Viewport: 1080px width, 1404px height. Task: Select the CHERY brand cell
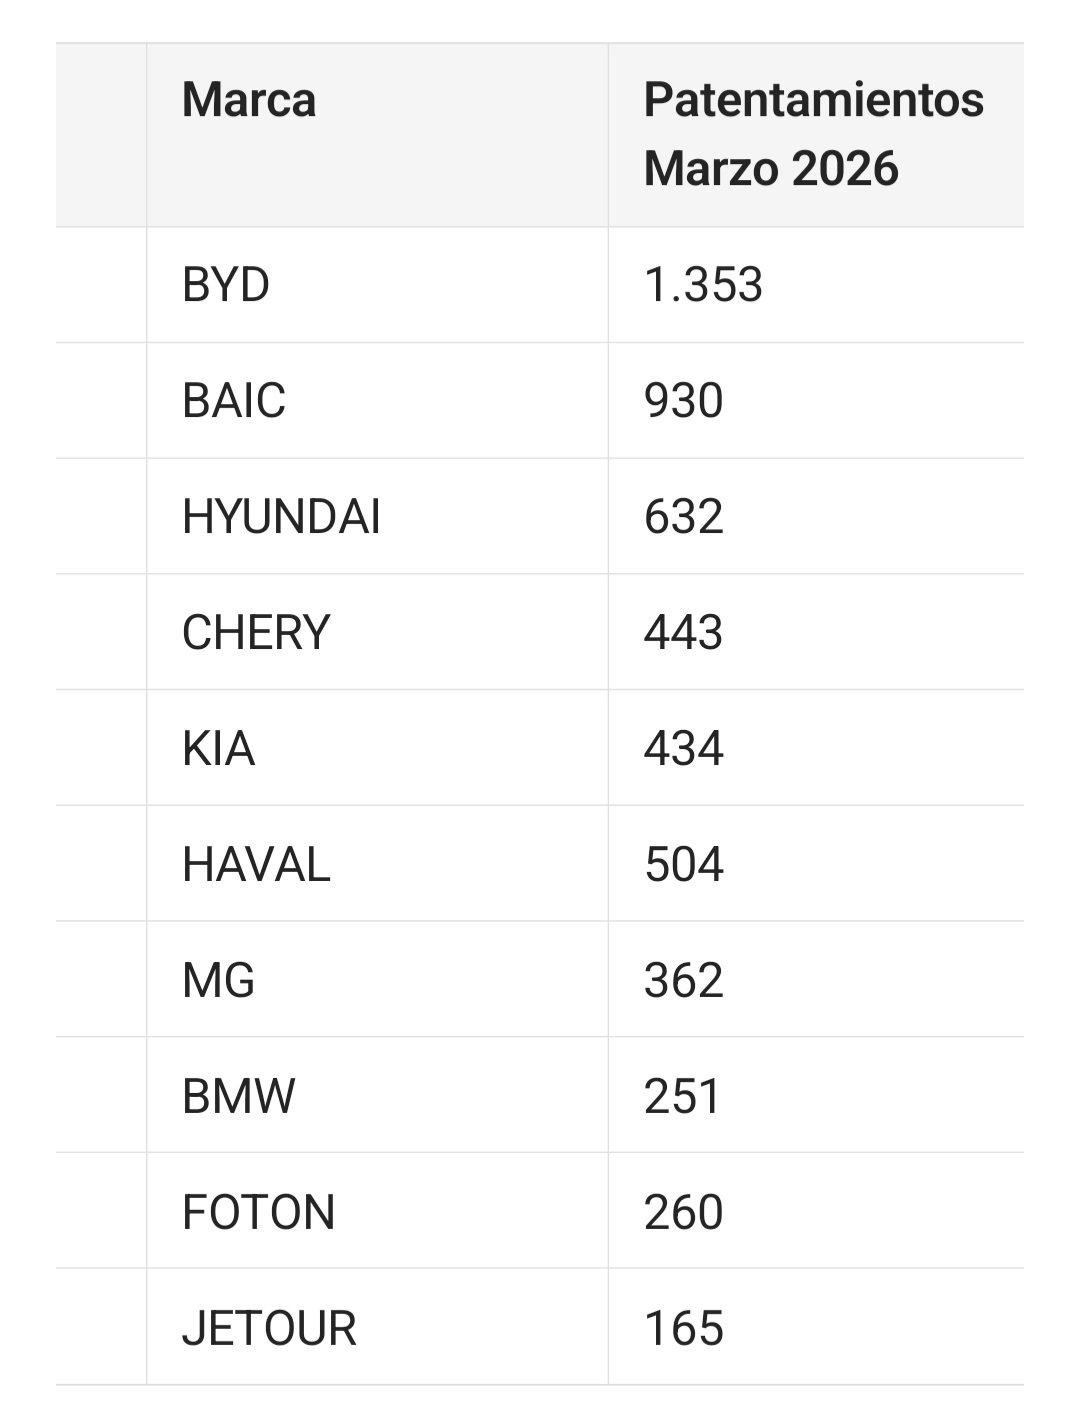(x=256, y=632)
